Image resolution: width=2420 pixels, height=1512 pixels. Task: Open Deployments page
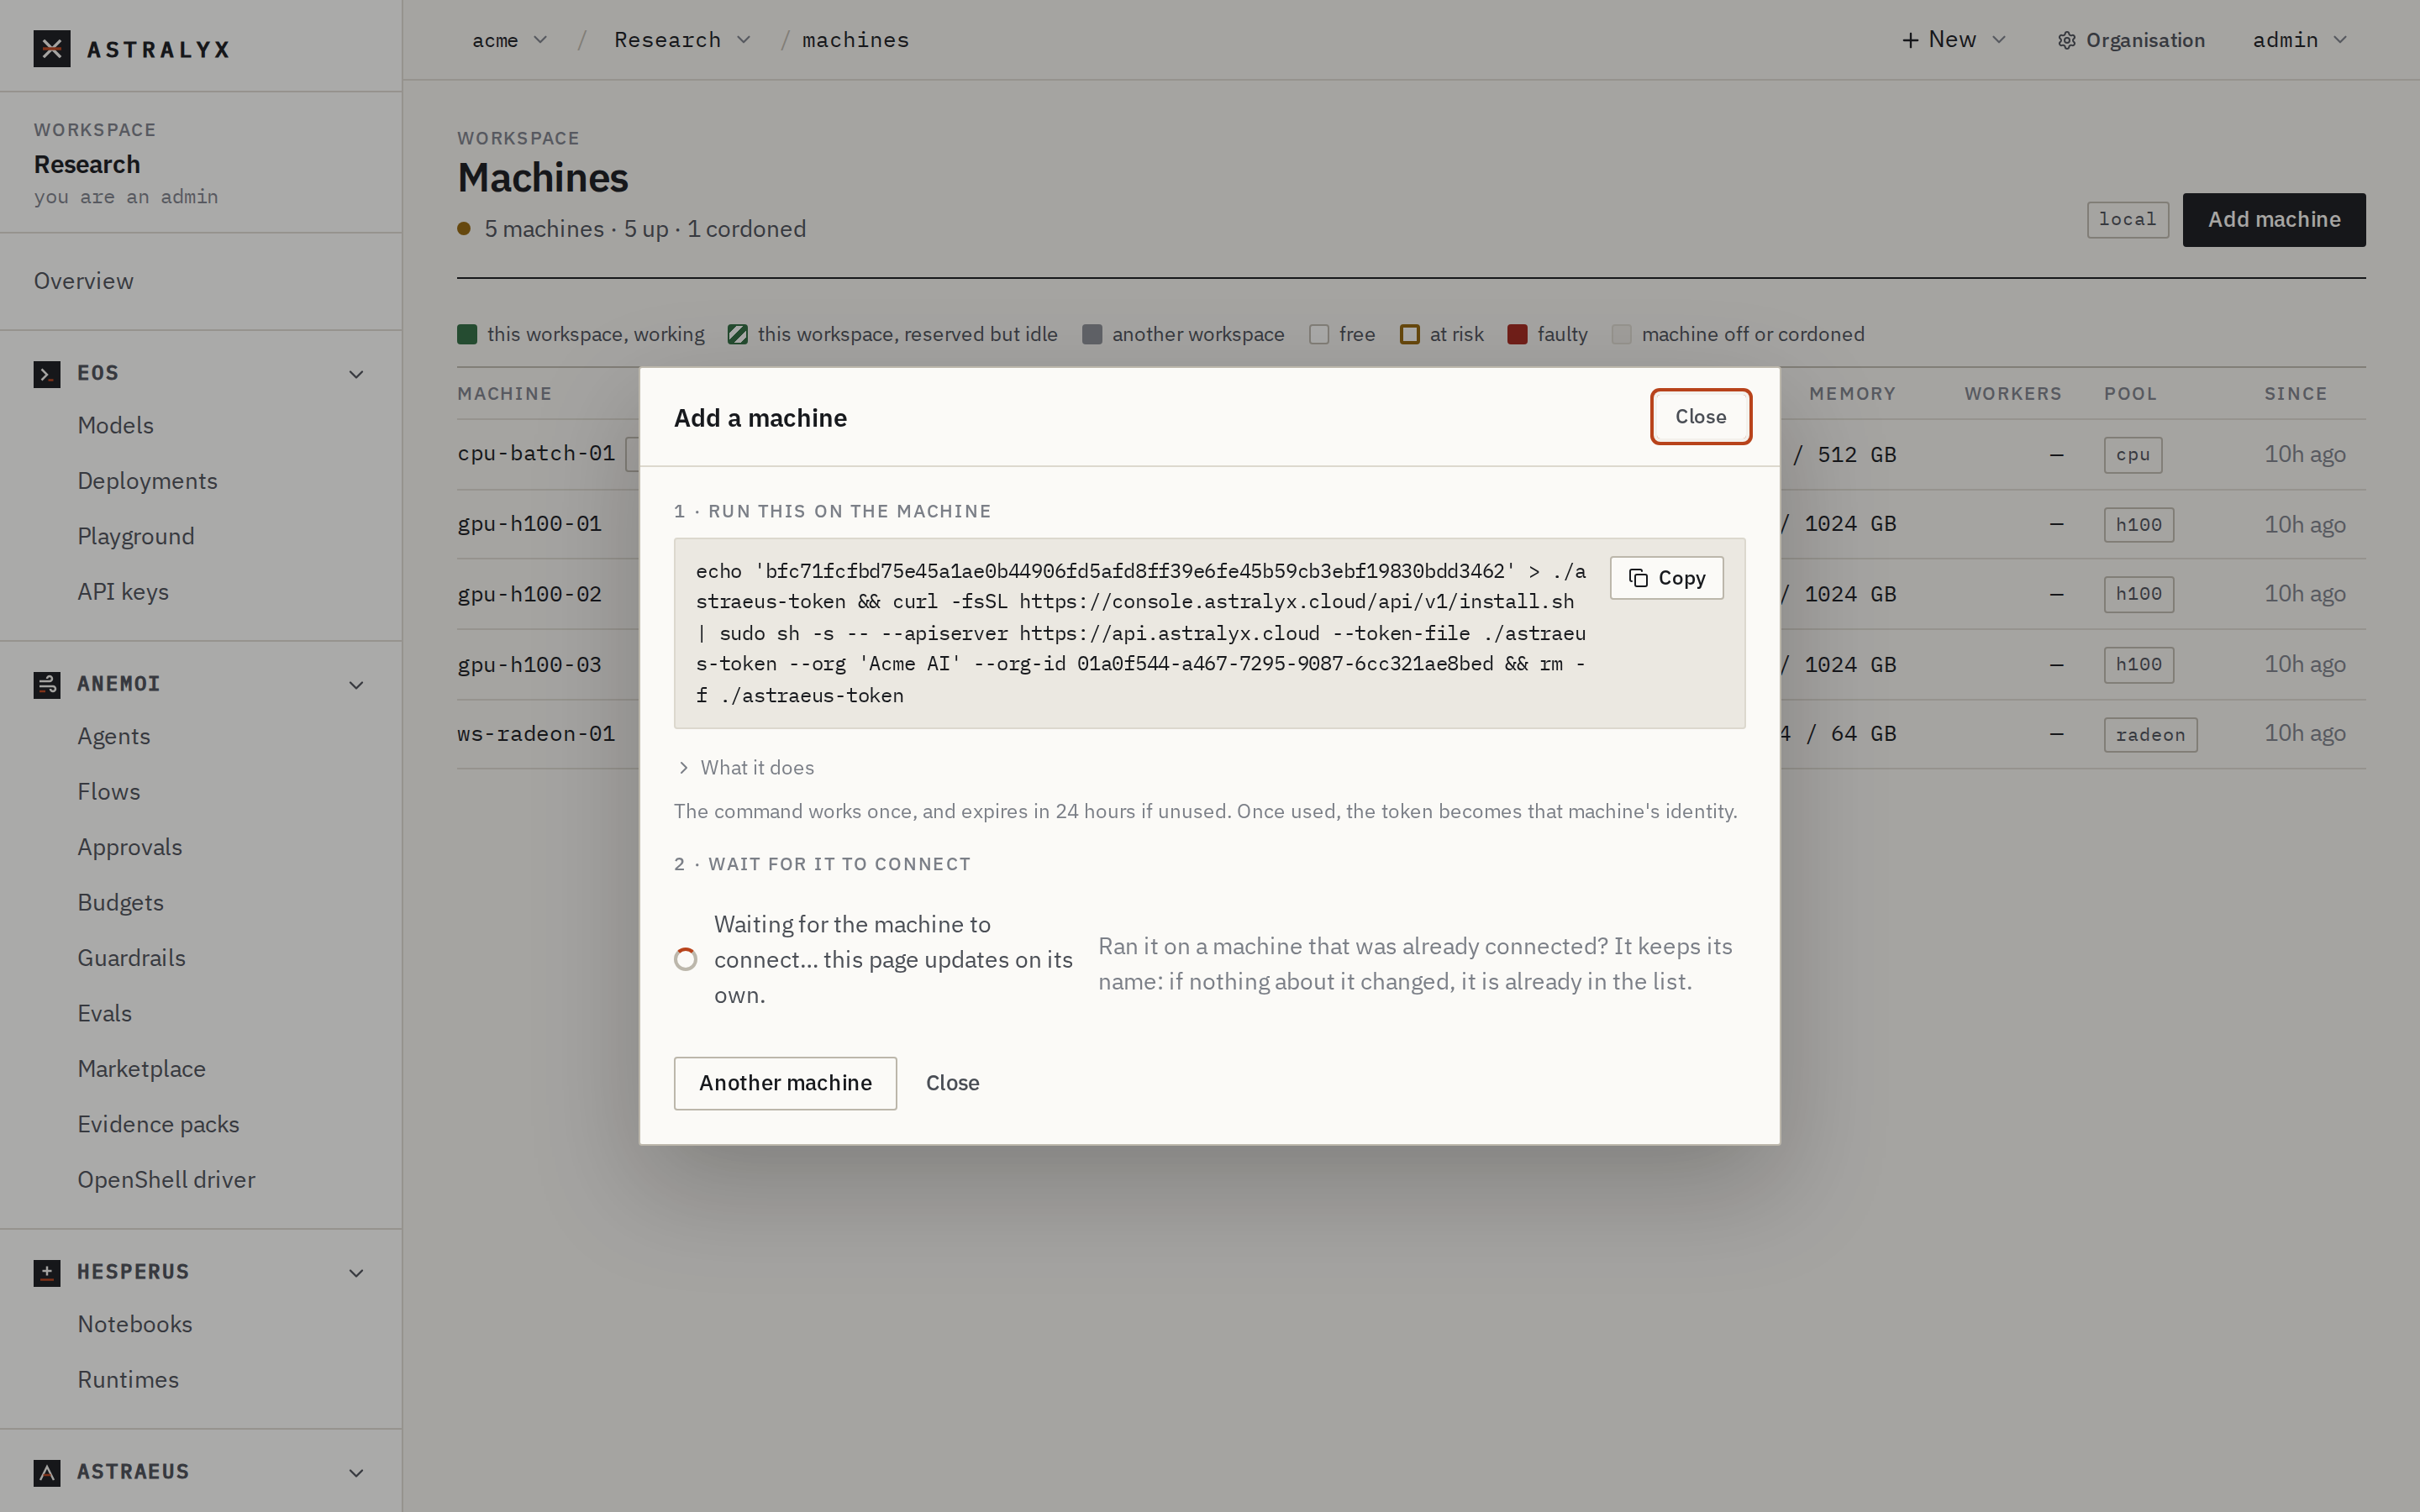[148, 481]
